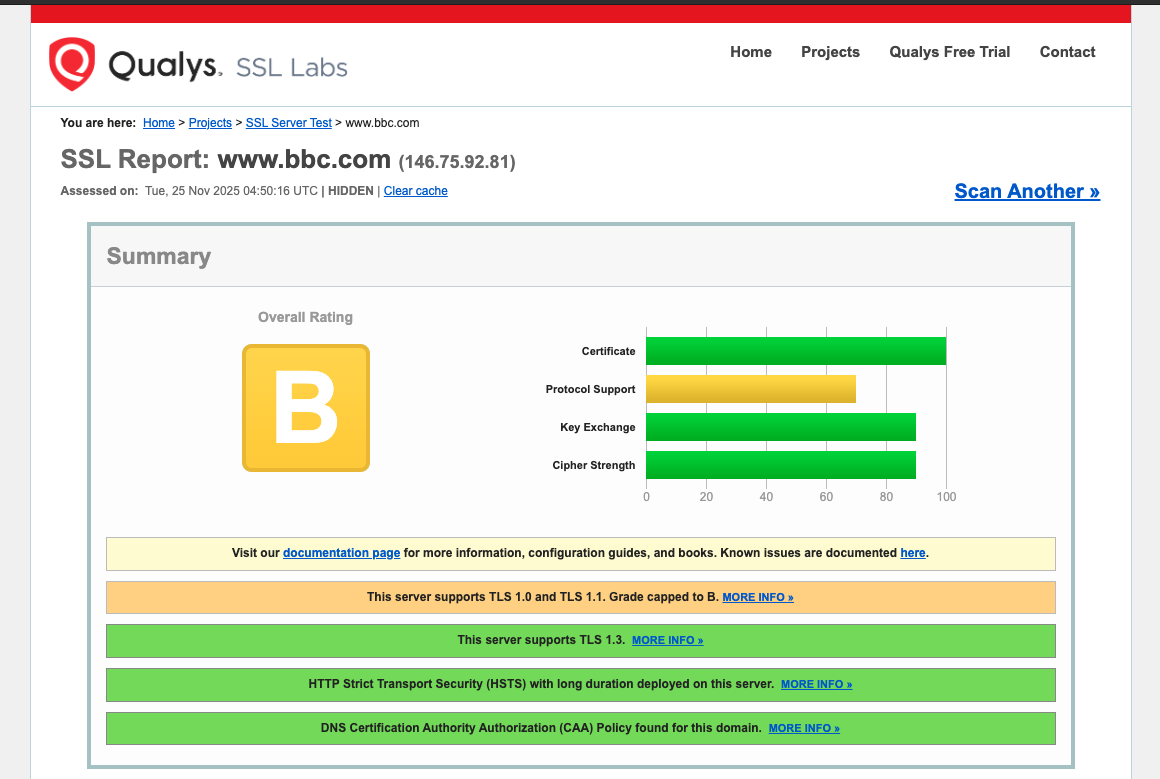Open the Contact navigation menu item

pyautogui.click(x=1067, y=52)
